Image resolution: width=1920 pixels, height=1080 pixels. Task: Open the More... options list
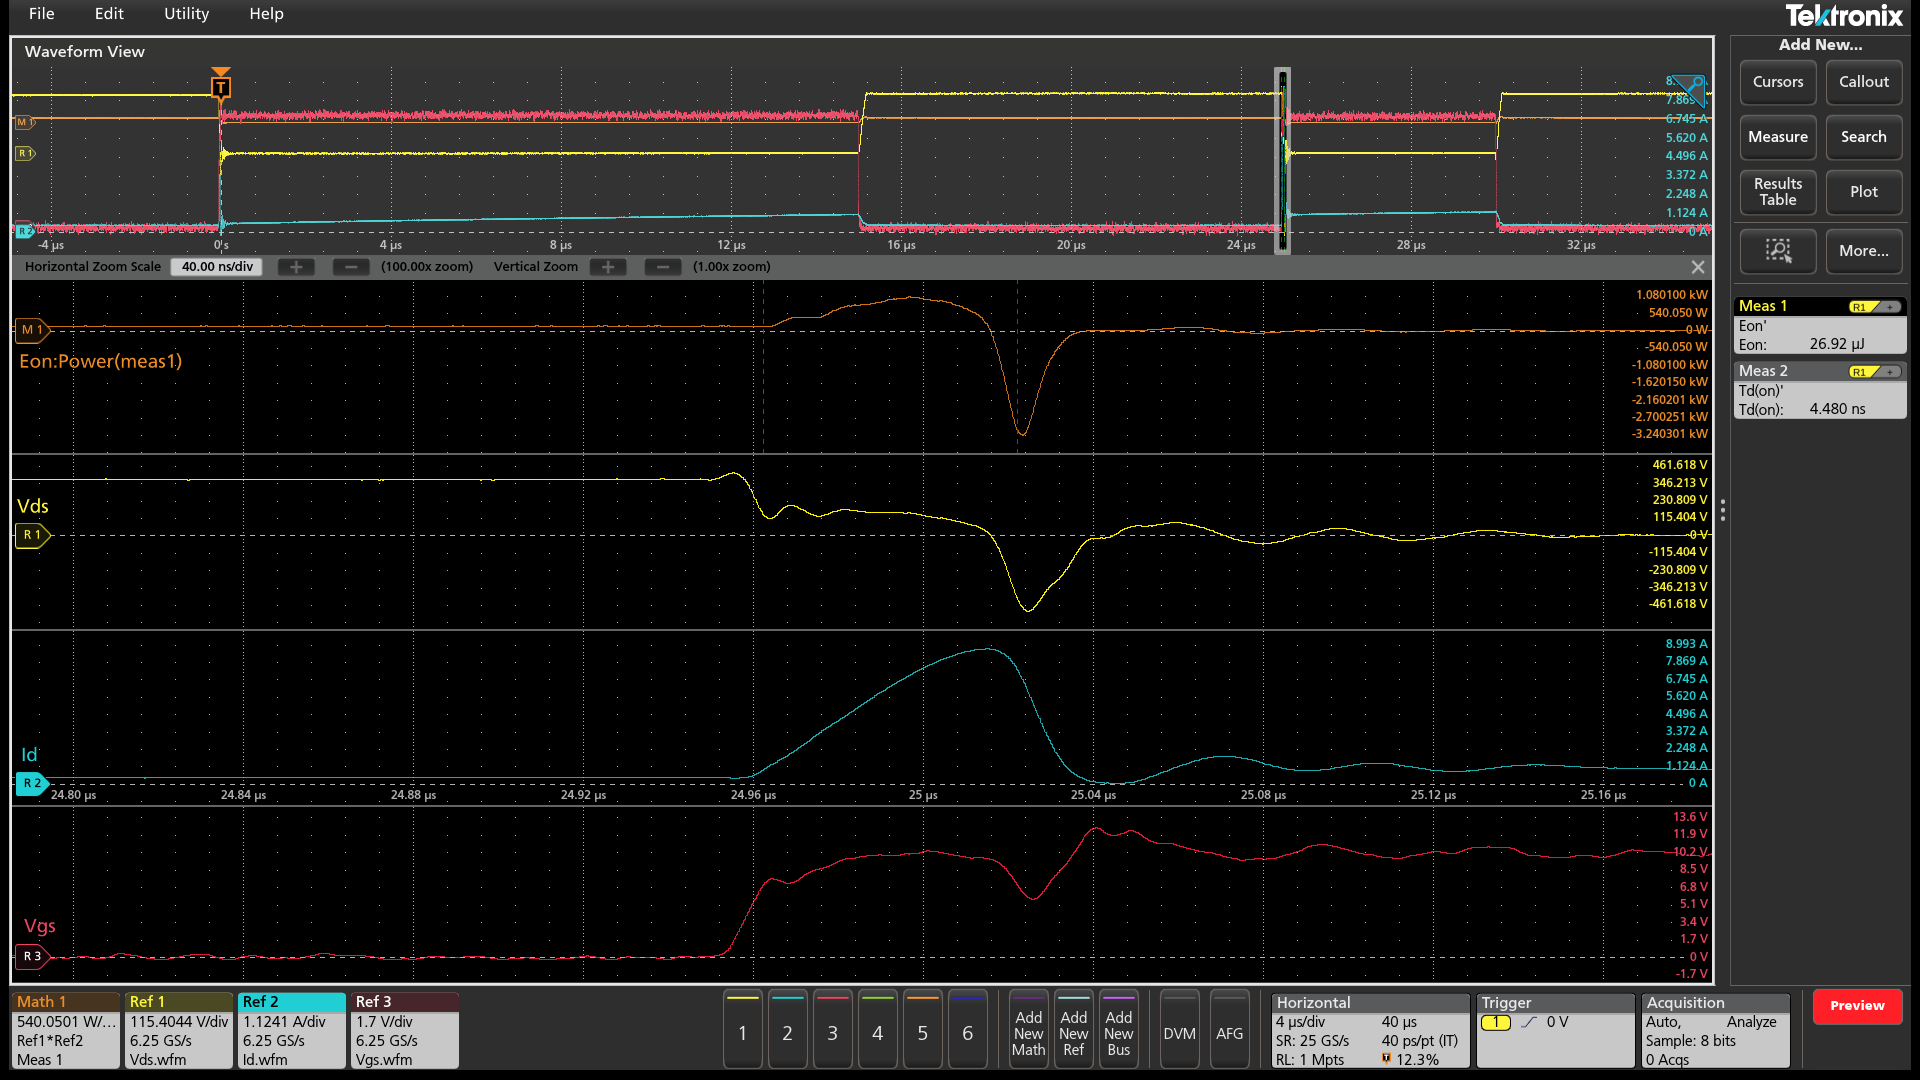point(1863,250)
